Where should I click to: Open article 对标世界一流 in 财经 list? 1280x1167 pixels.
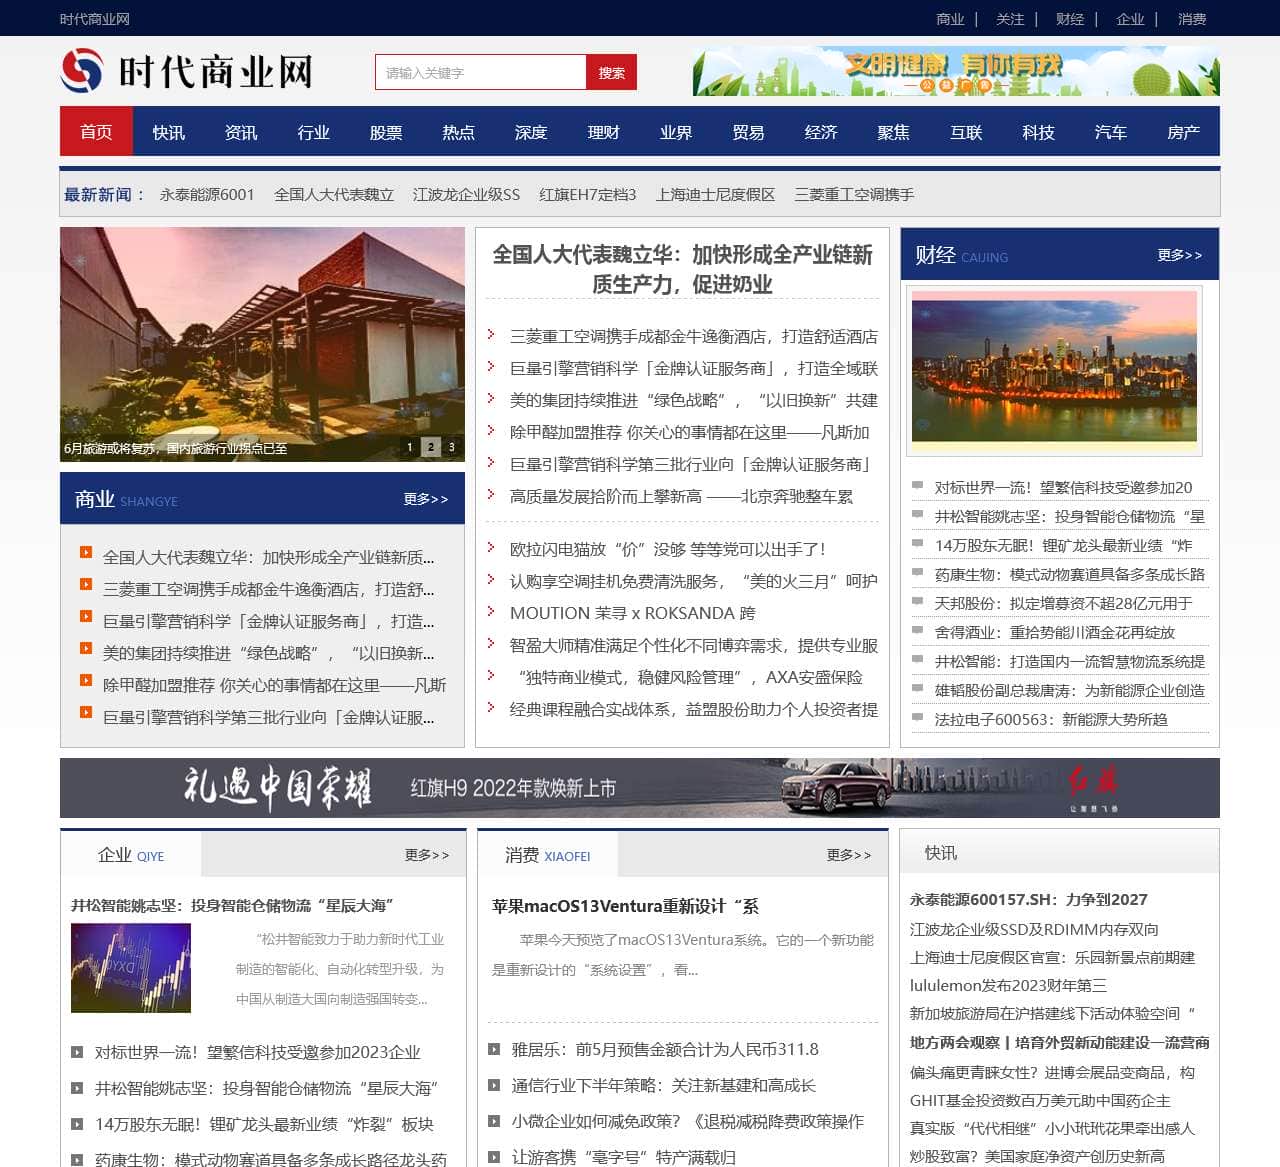point(1063,487)
